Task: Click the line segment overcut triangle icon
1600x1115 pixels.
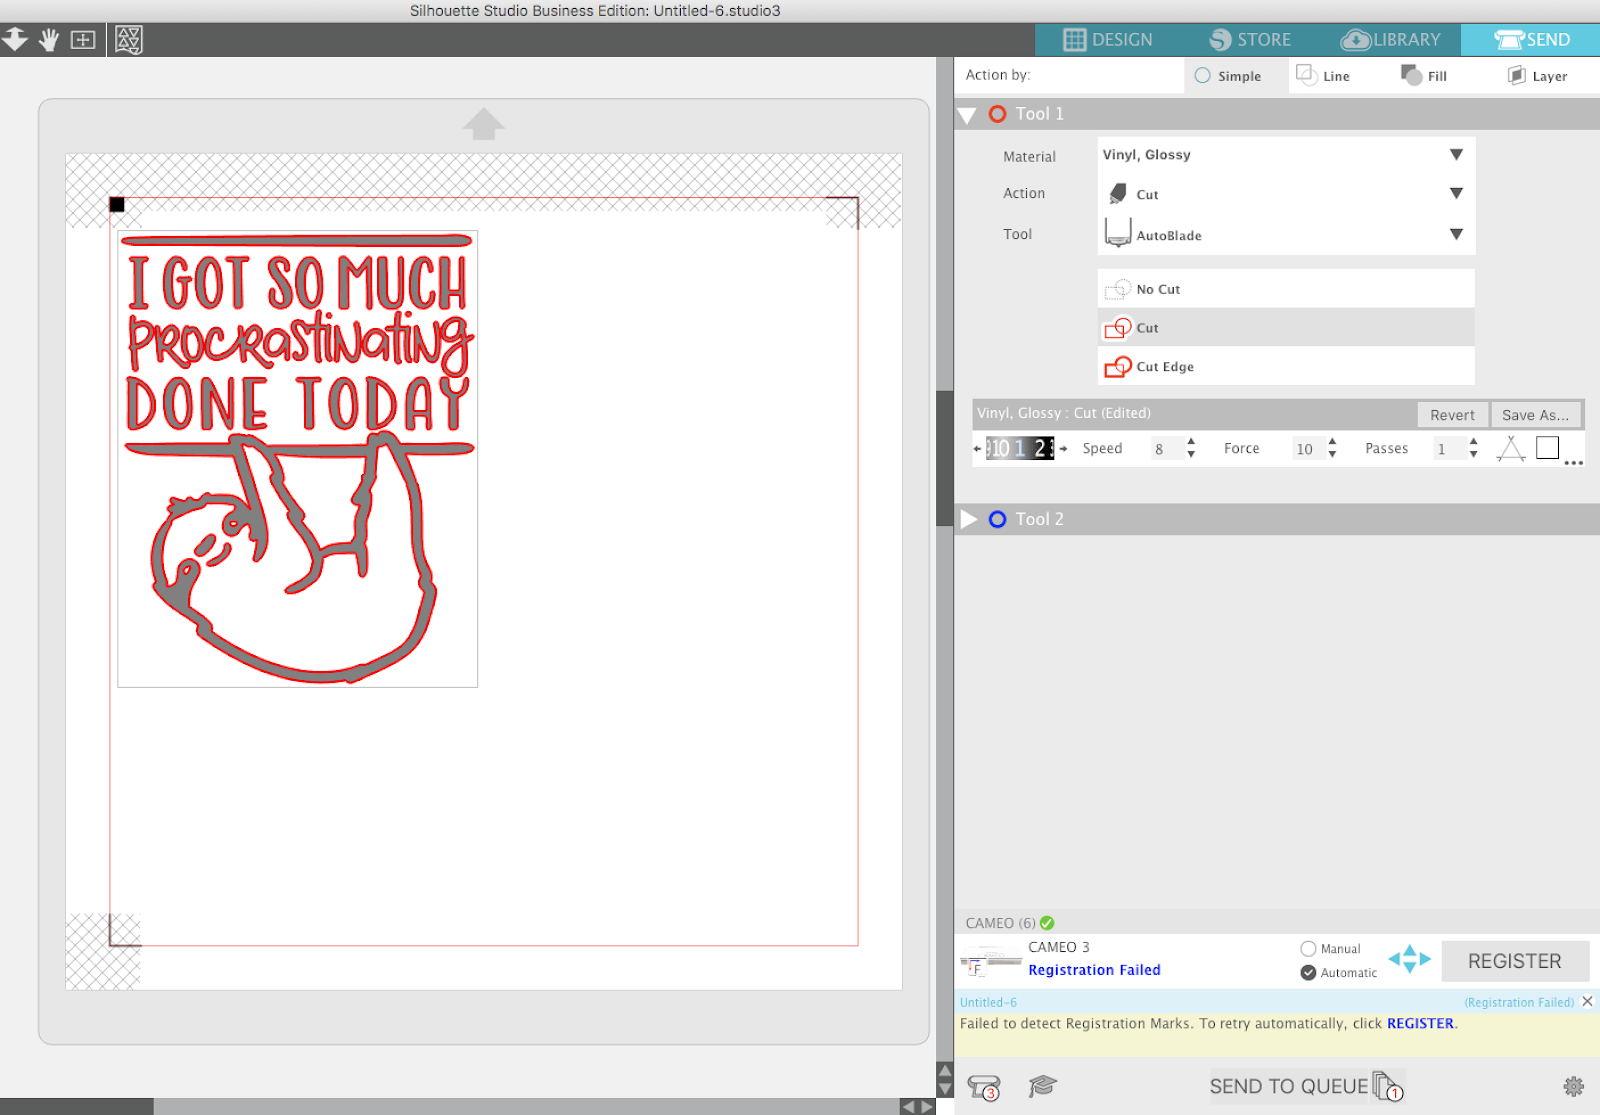Action: pyautogui.click(x=1511, y=449)
